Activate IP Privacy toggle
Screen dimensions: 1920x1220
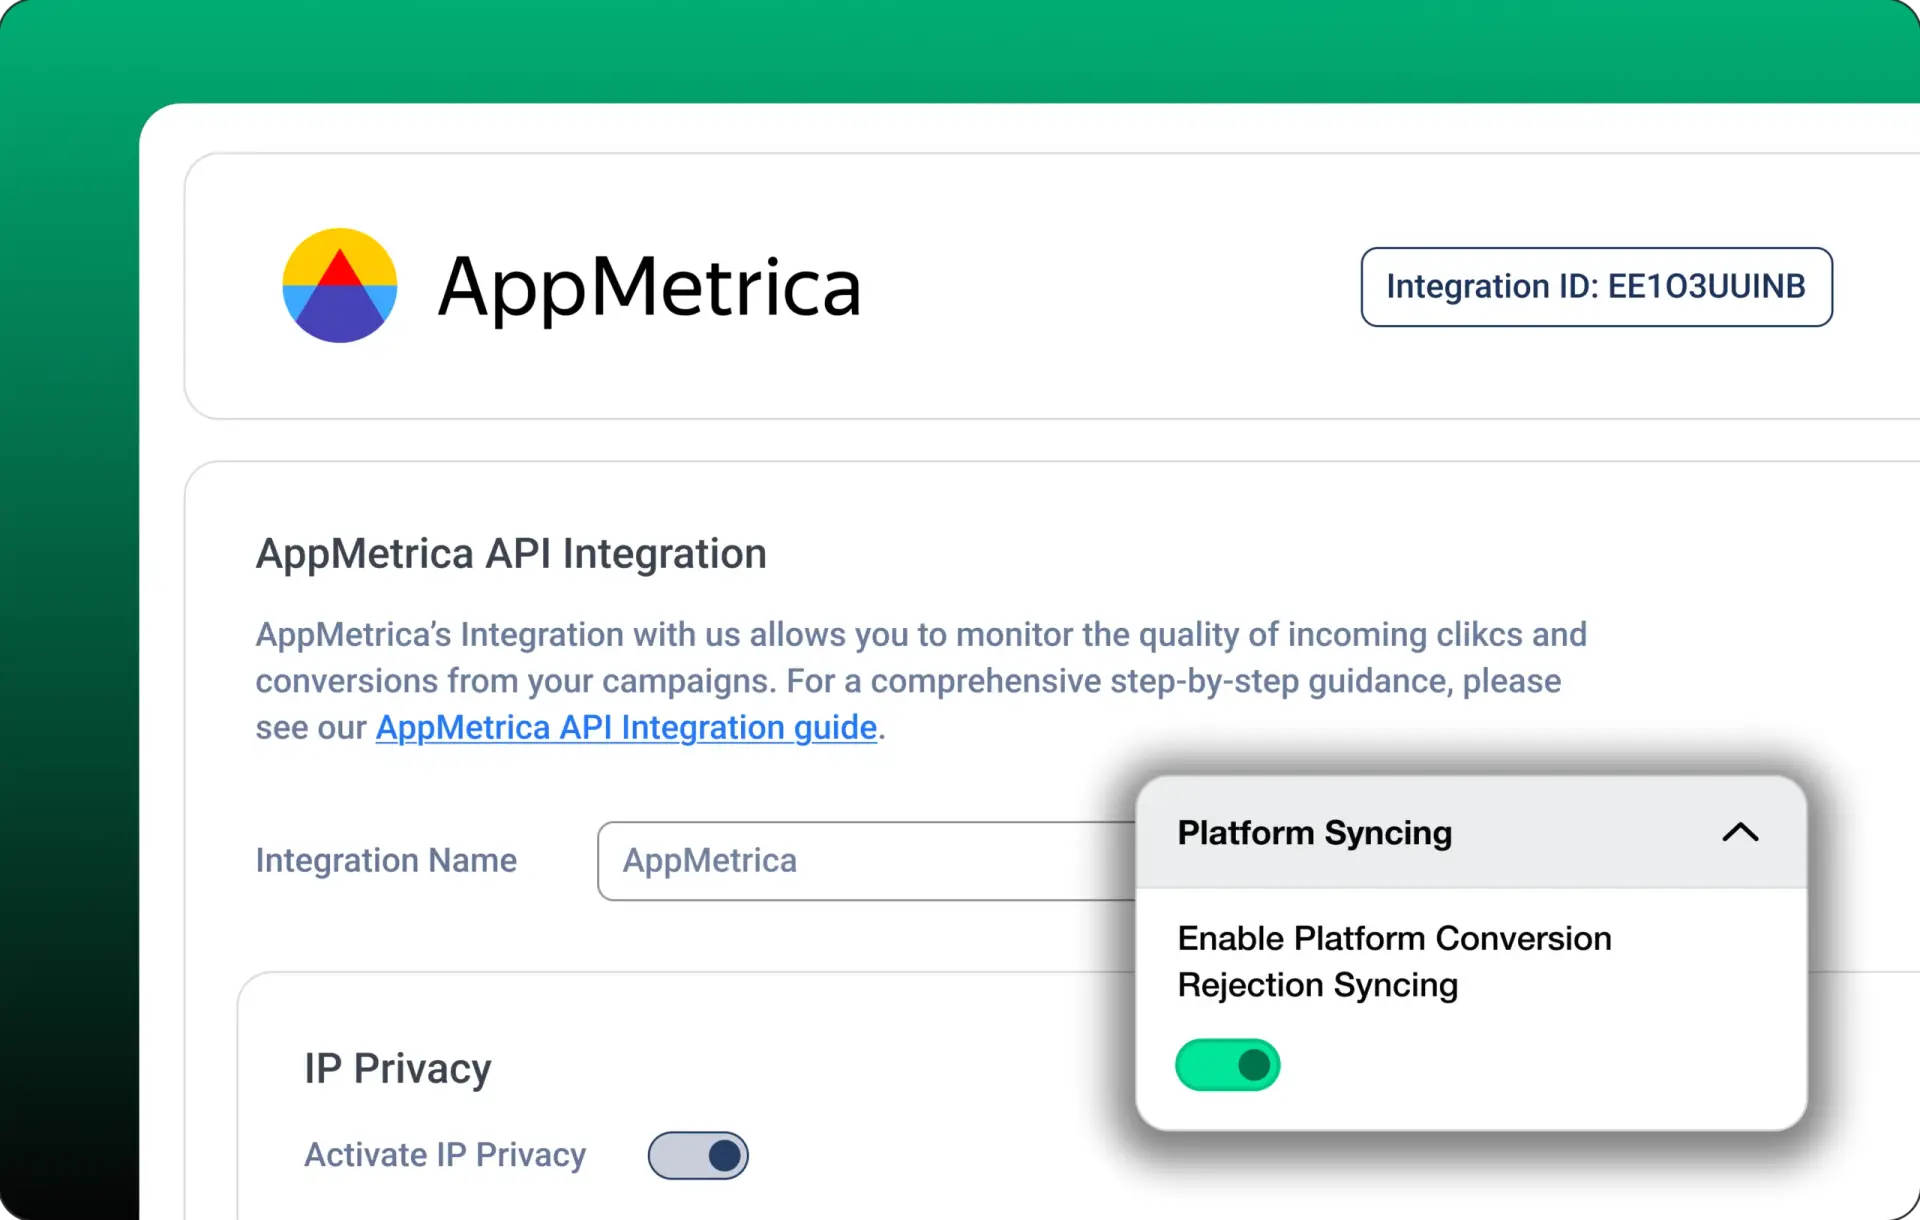(698, 1155)
